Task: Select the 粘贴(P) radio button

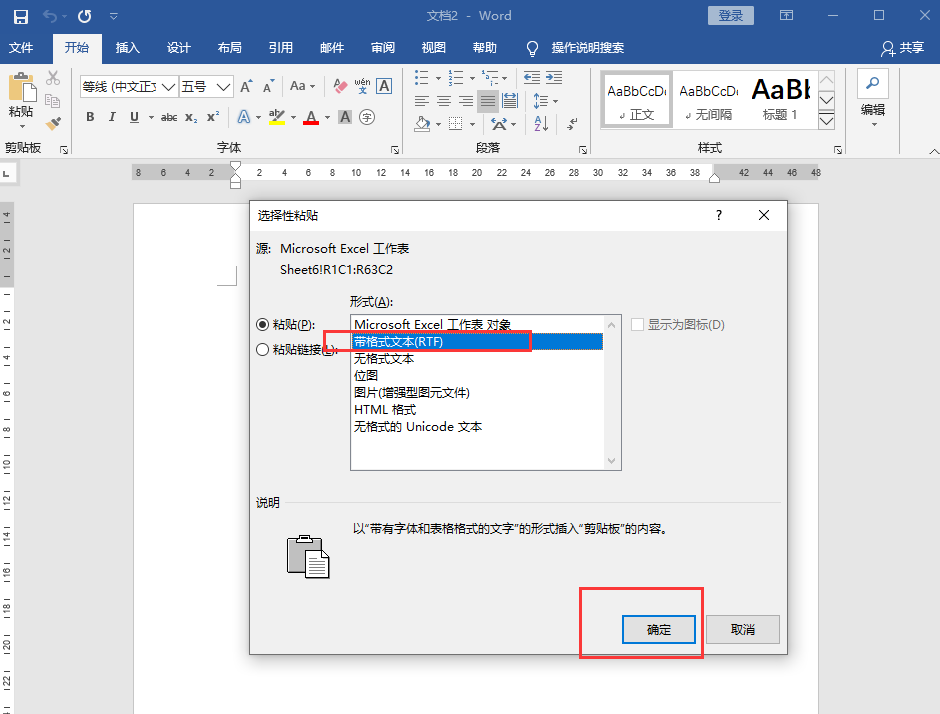Action: (262, 324)
